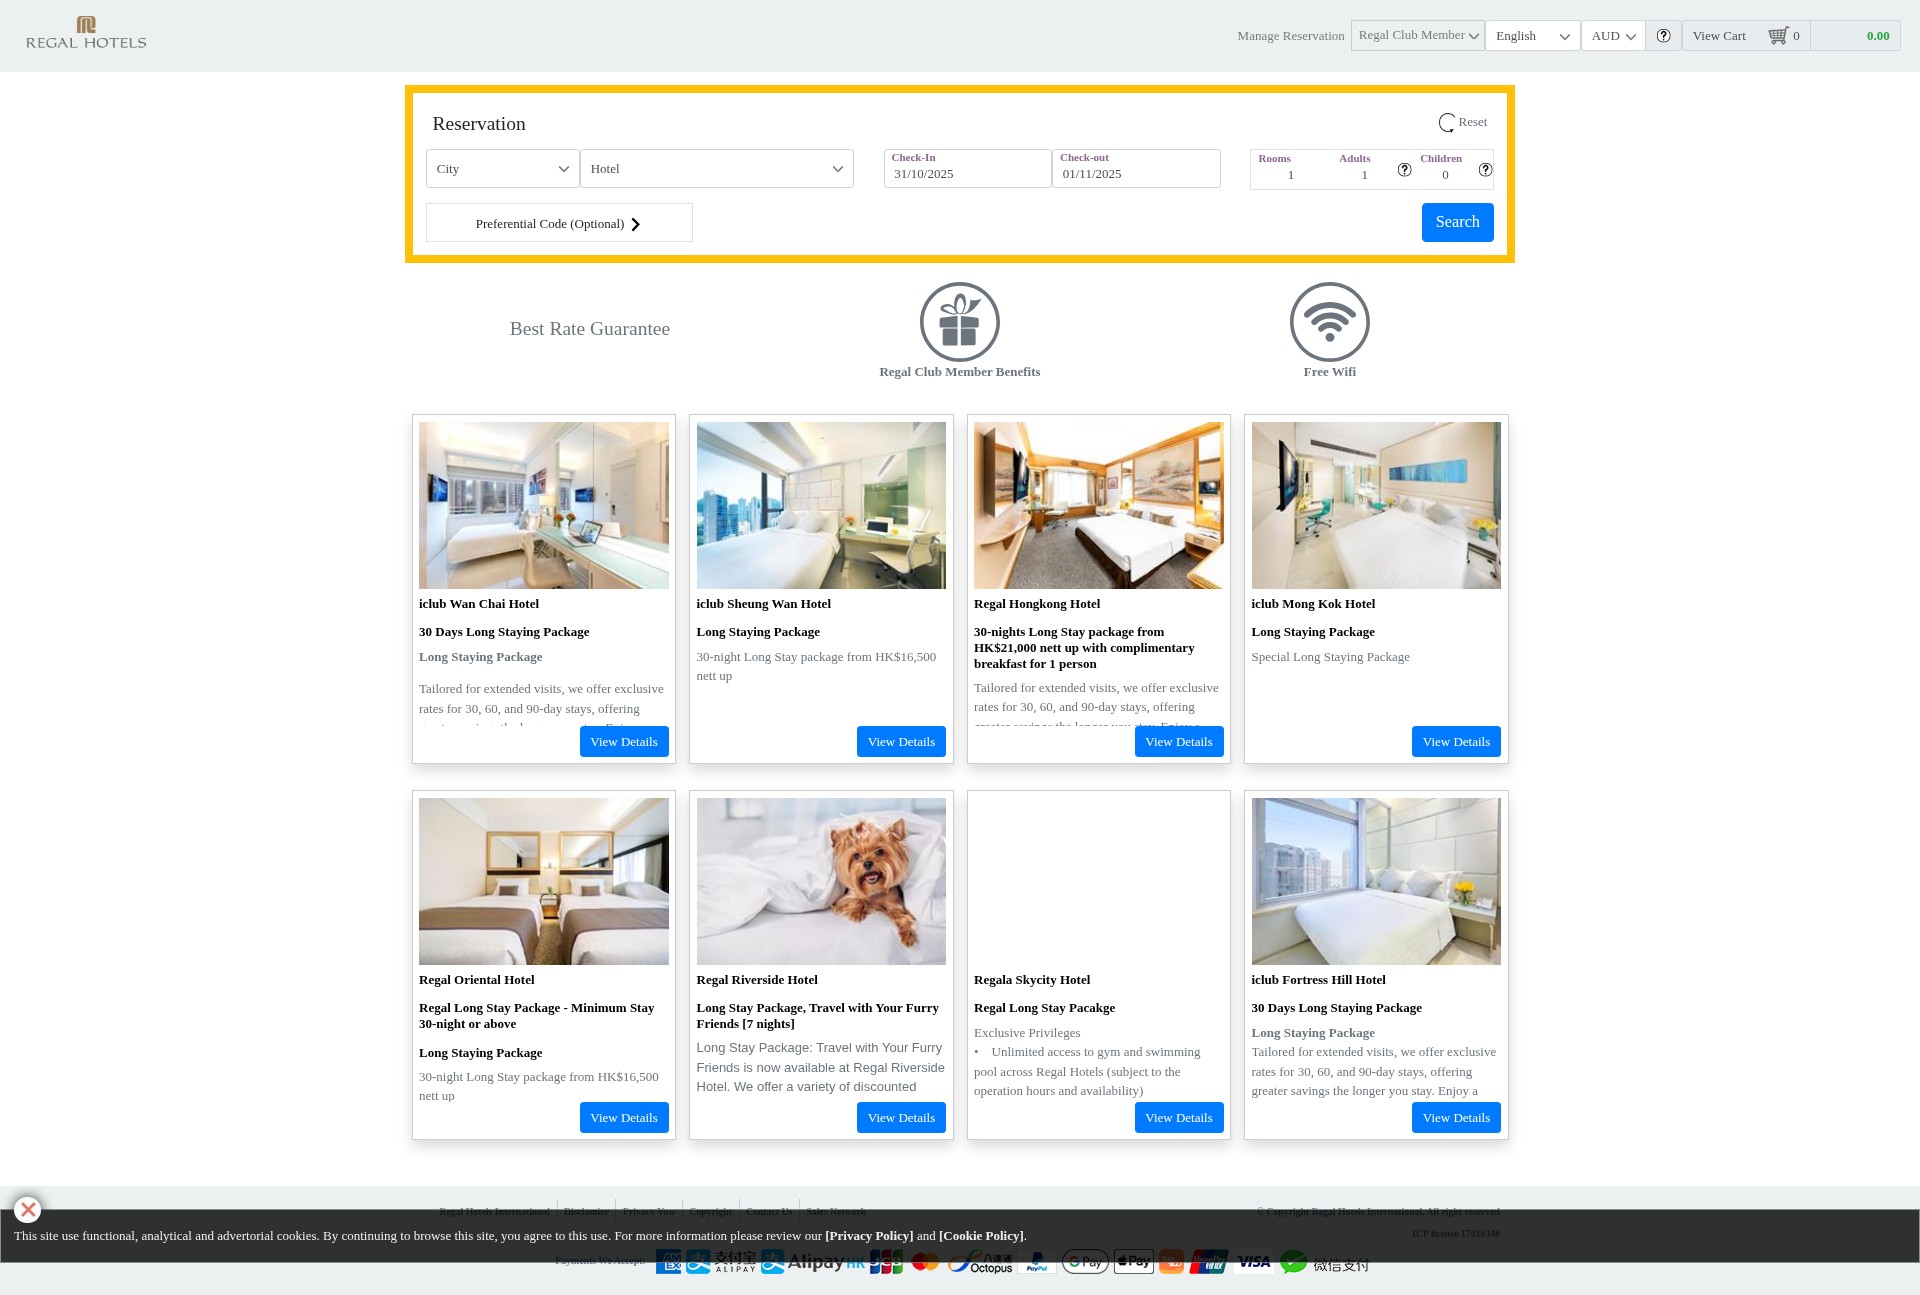The image size is (1920, 1295).
Task: Click the Regal Oriental Hotel twin-bed photo
Action: (x=543, y=881)
